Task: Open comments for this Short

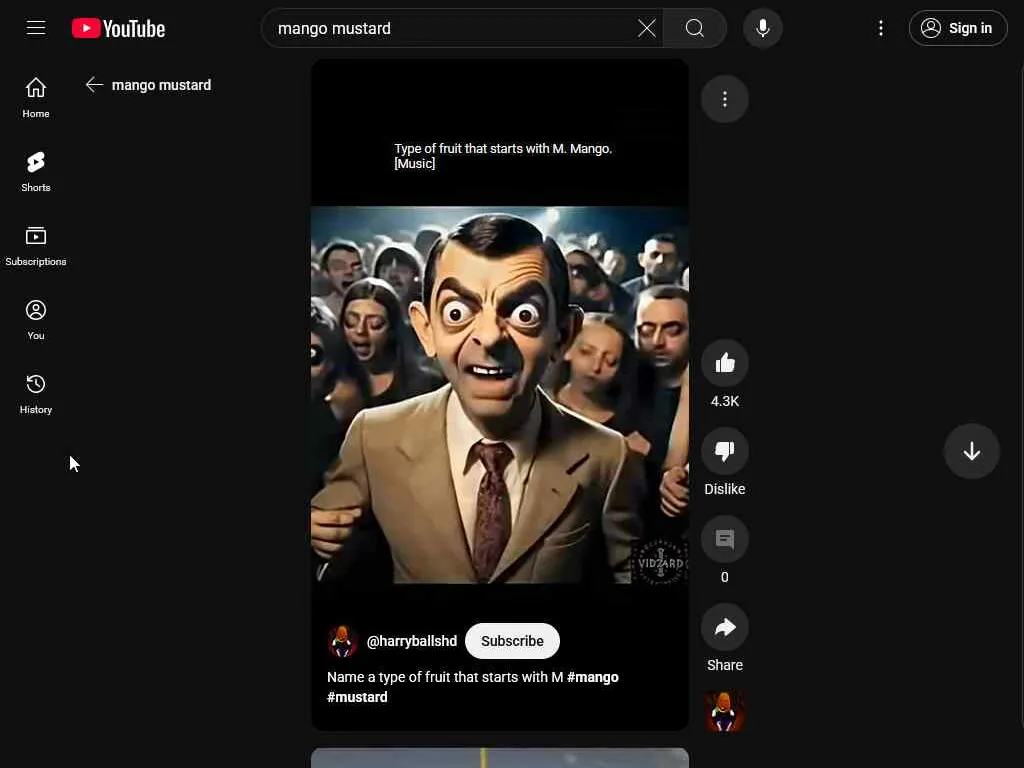Action: tap(725, 539)
